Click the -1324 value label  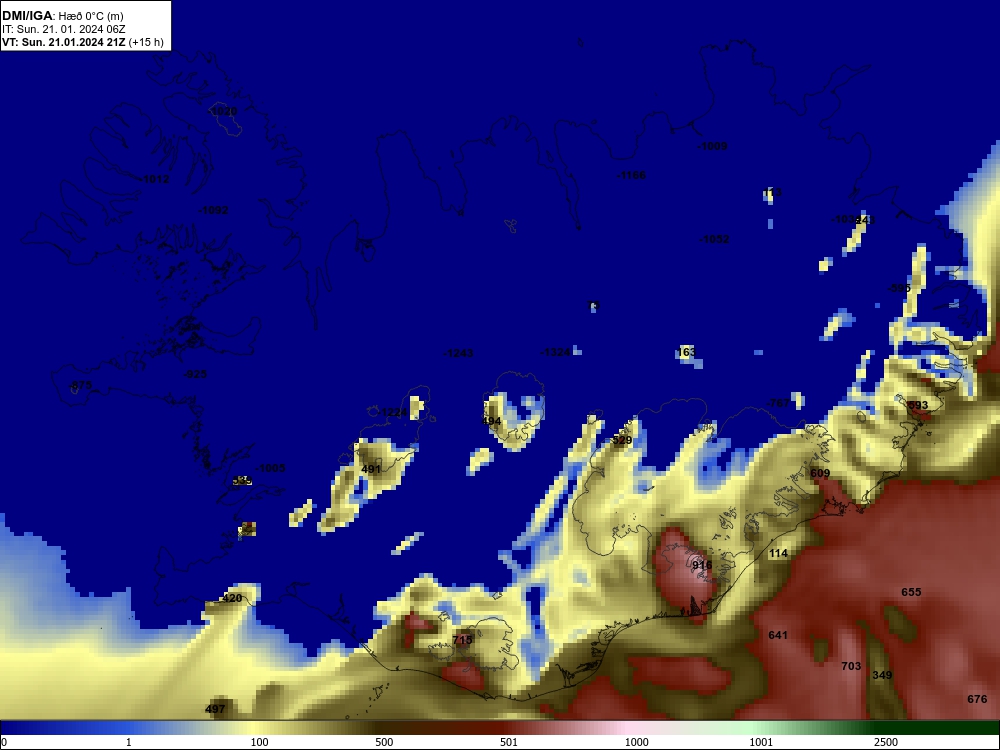[555, 352]
